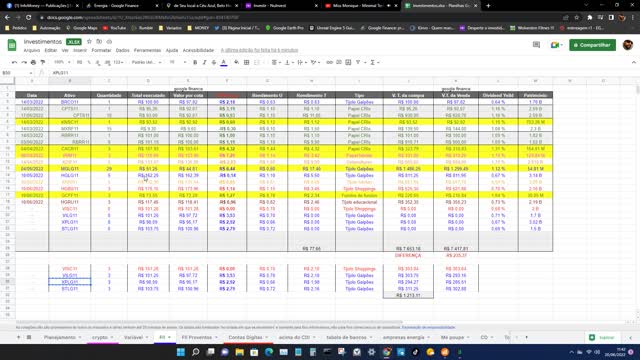
Task: Open the font size dropdown
Action: pyautogui.click(x=178, y=62)
